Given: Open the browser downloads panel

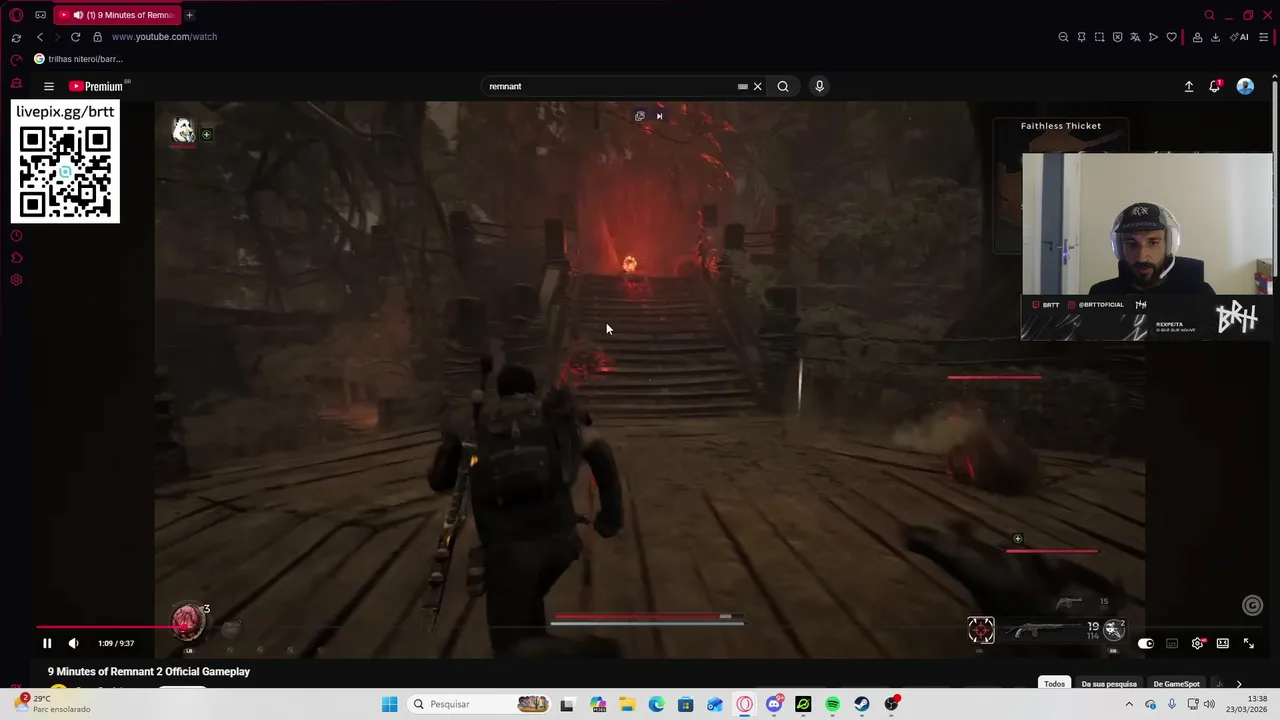Looking at the screenshot, I should click(1215, 37).
